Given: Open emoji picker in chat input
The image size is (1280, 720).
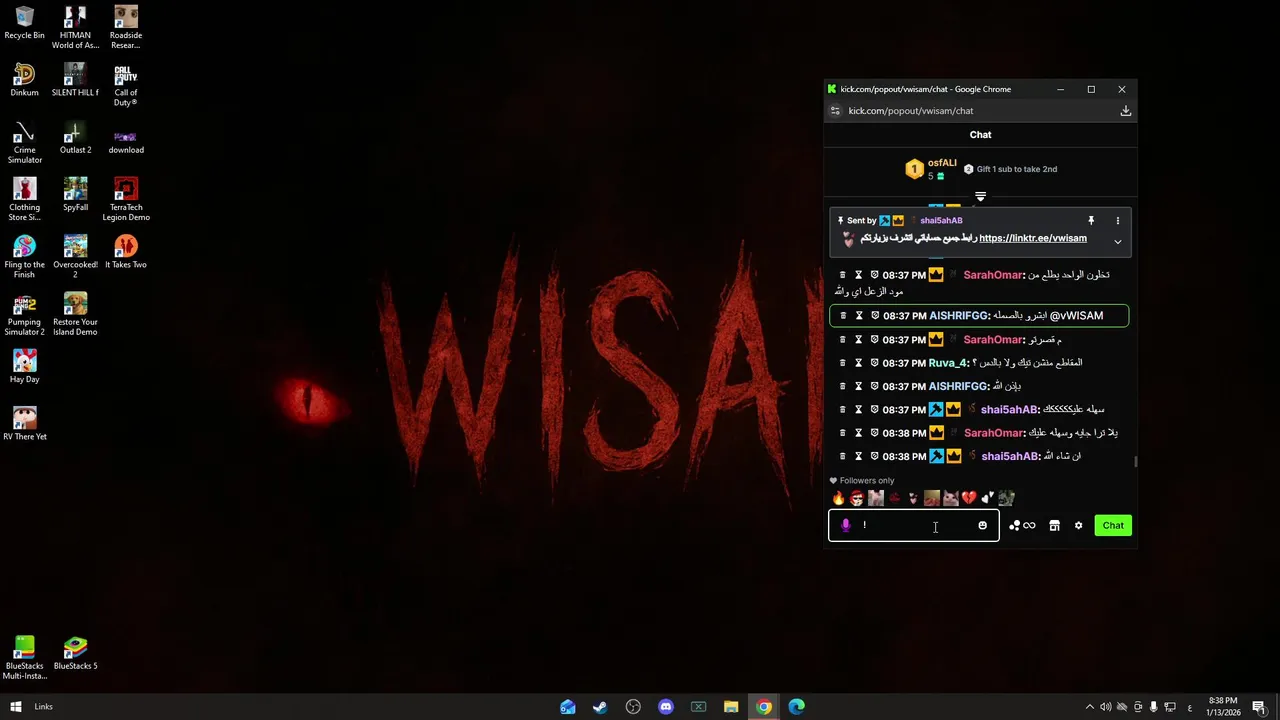Looking at the screenshot, I should [982, 525].
